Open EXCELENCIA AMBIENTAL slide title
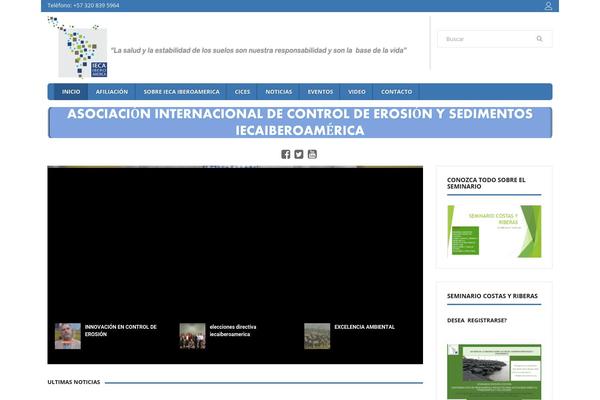Viewport: 600px width, 400px height. tap(364, 327)
